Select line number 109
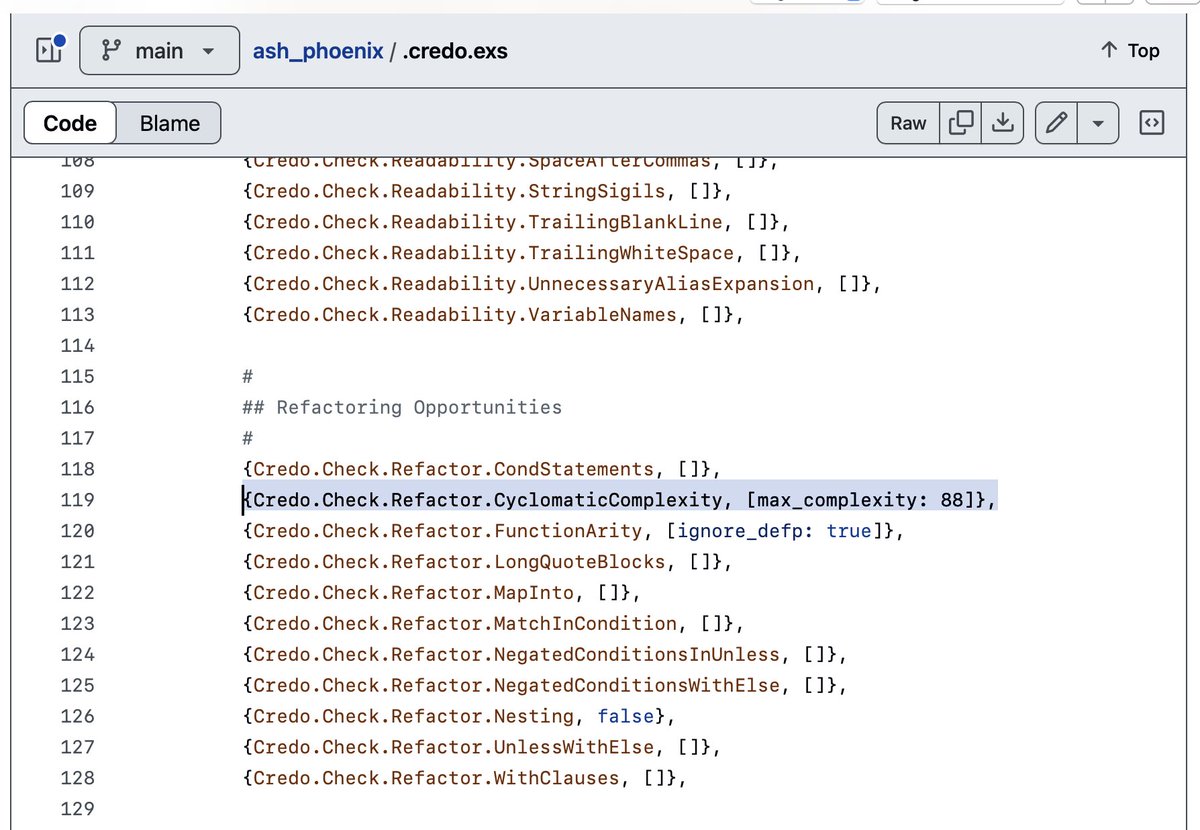Image resolution: width=1200 pixels, height=830 pixels. pyautogui.click(x=78, y=191)
